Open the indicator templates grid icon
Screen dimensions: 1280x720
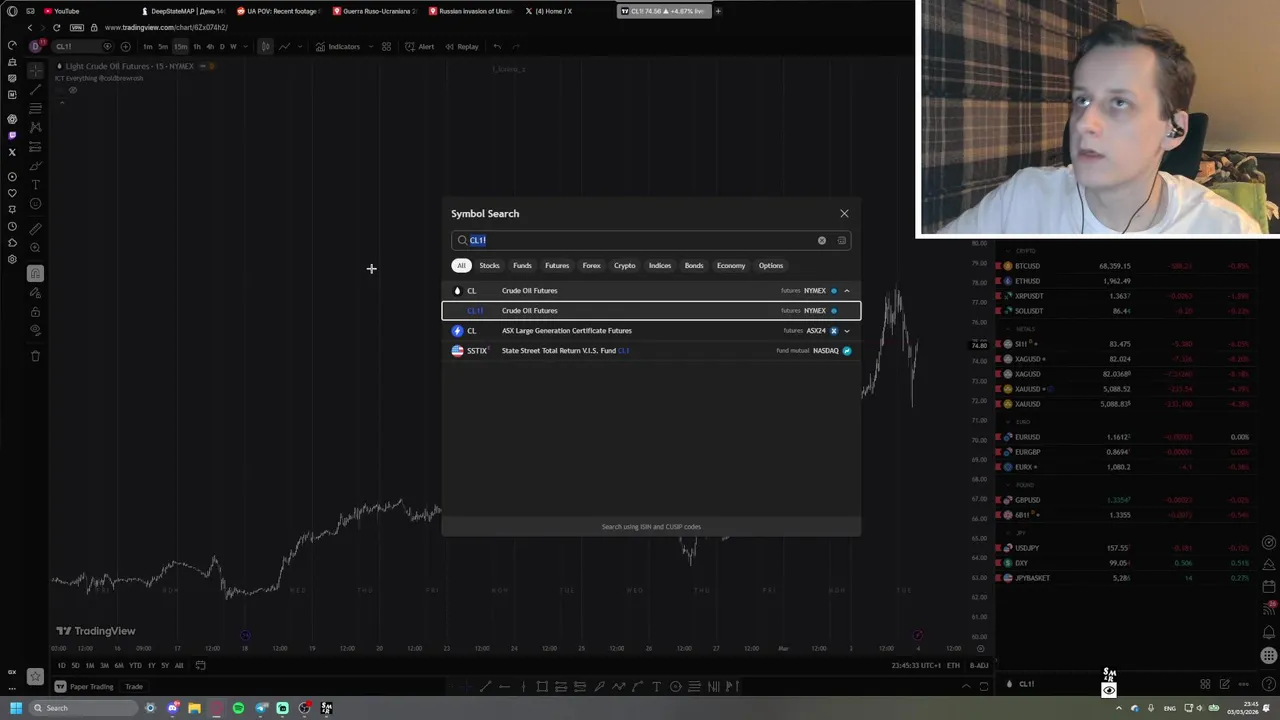386,46
